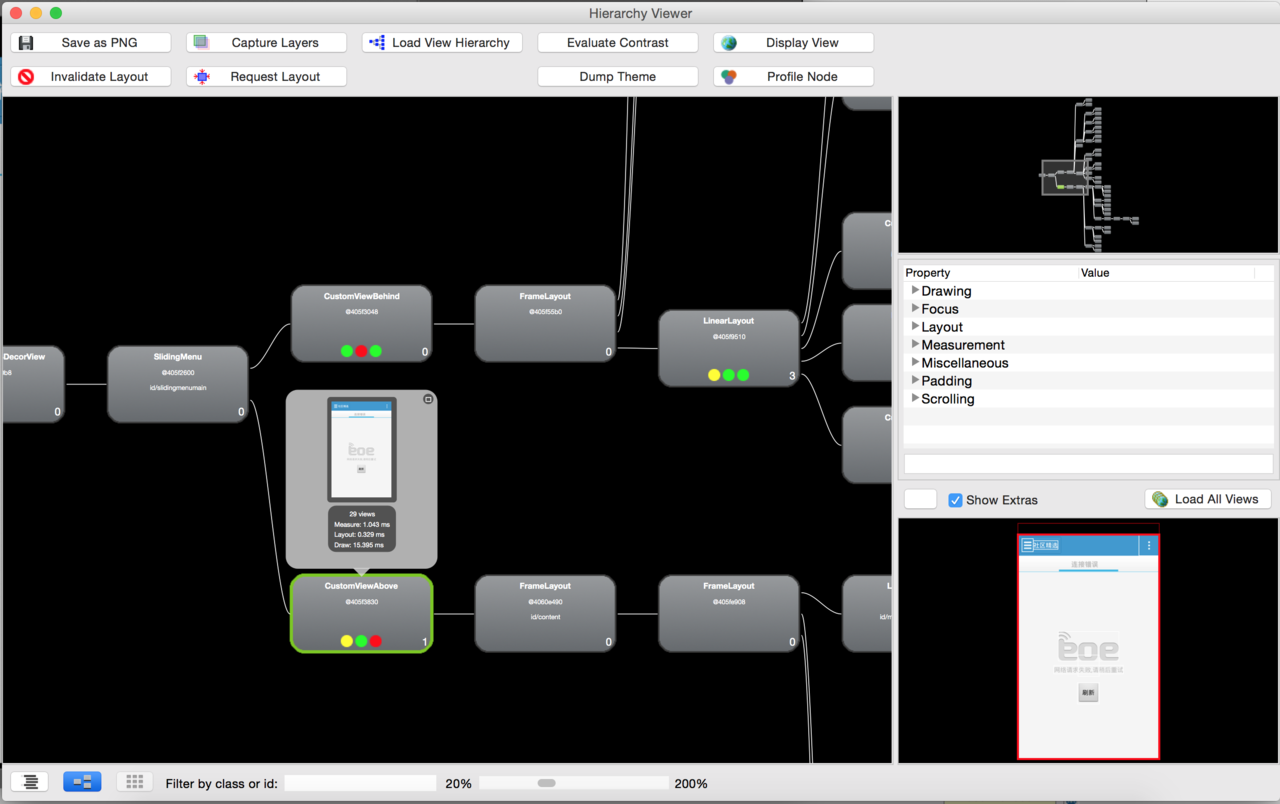This screenshot has height=804, width=1280.
Task: Click the node preview thumbnail in popup
Action: [x=362, y=449]
